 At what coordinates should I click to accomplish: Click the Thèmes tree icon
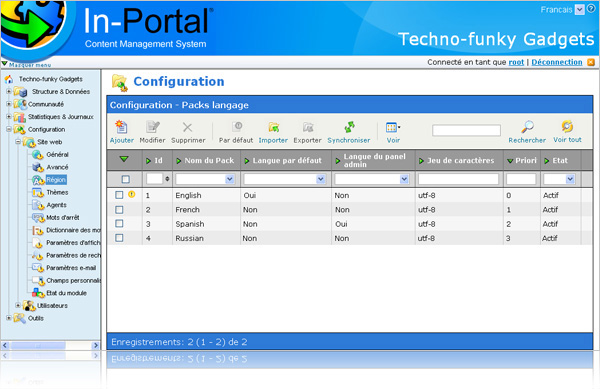click(38, 192)
